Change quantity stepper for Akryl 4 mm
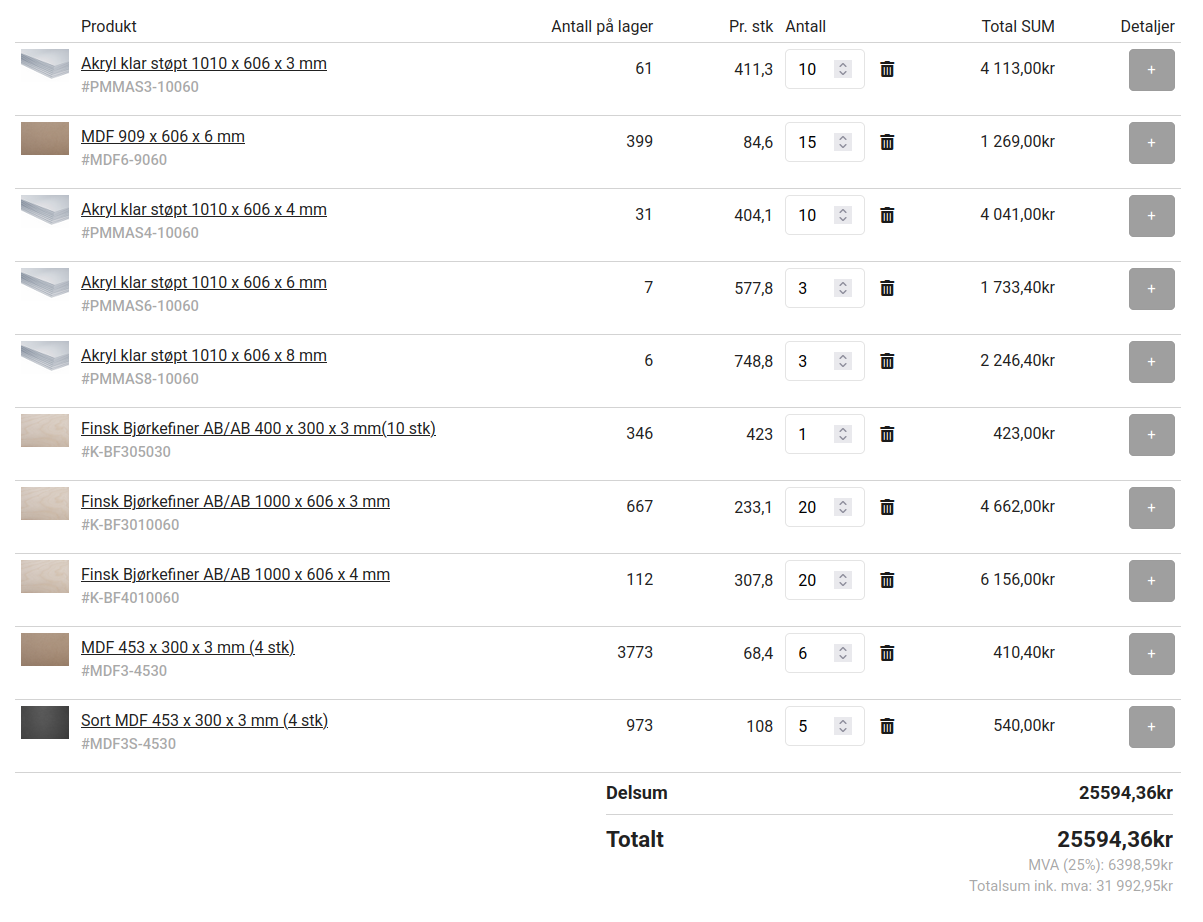The width and height of the screenshot is (1203, 922). [843, 215]
